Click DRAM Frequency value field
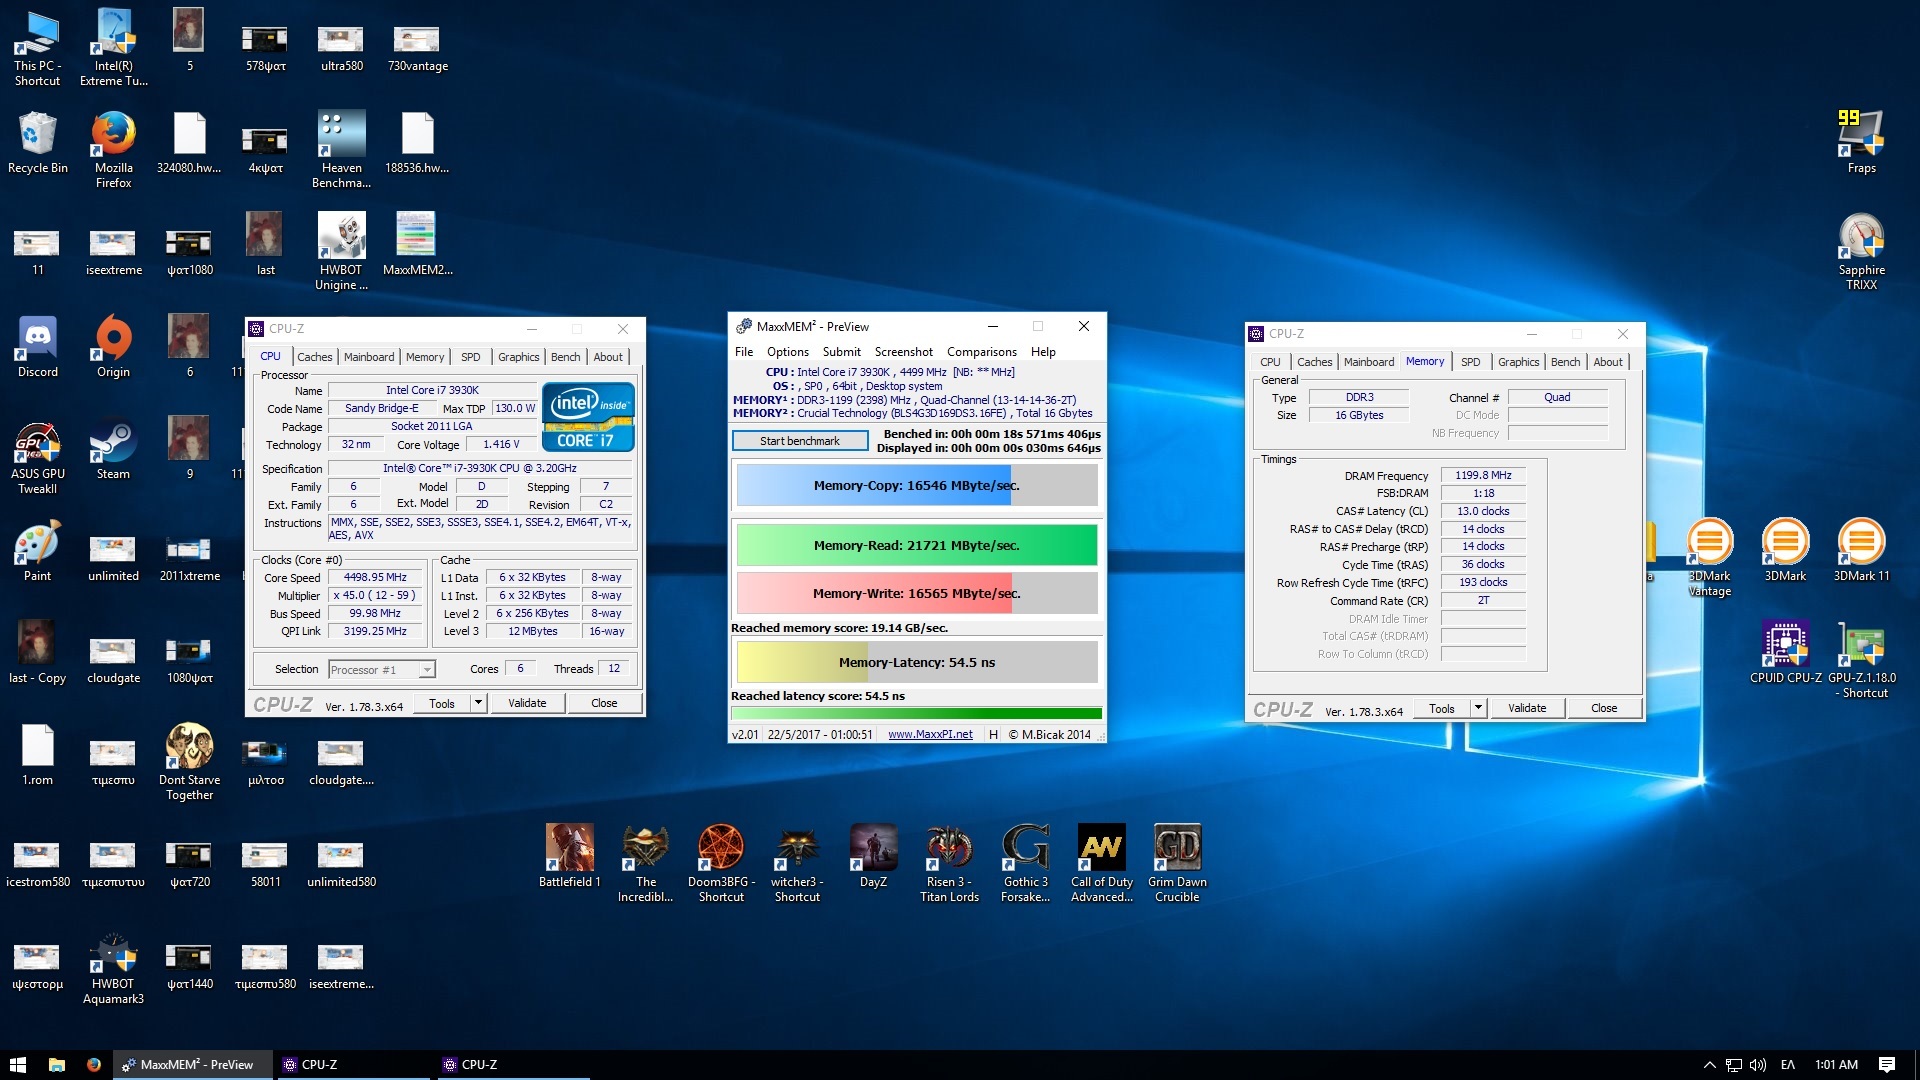This screenshot has height=1080, width=1920. (x=1483, y=476)
